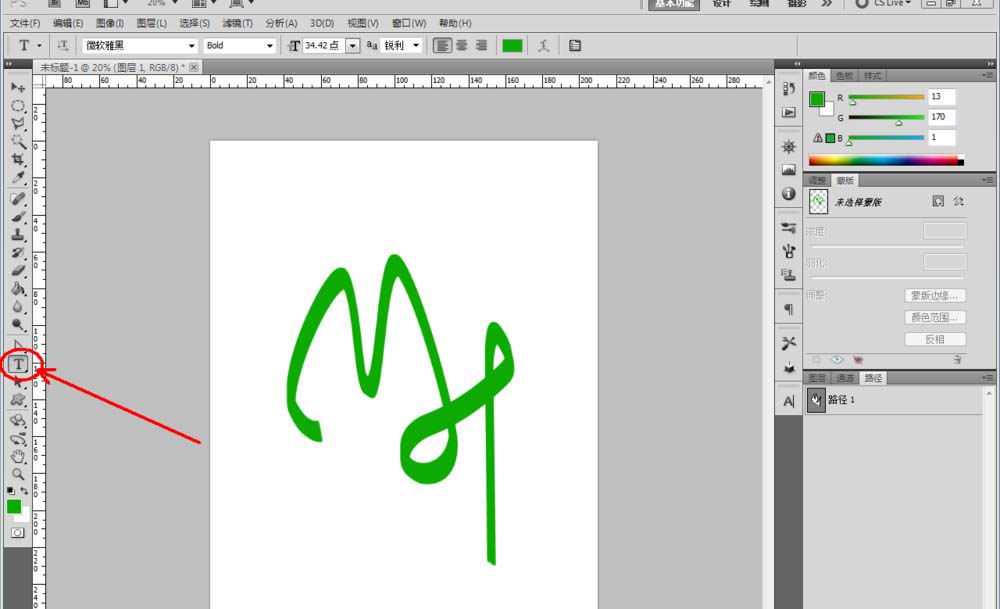Select the Brush tool
This screenshot has width=1000, height=609.
(18, 217)
